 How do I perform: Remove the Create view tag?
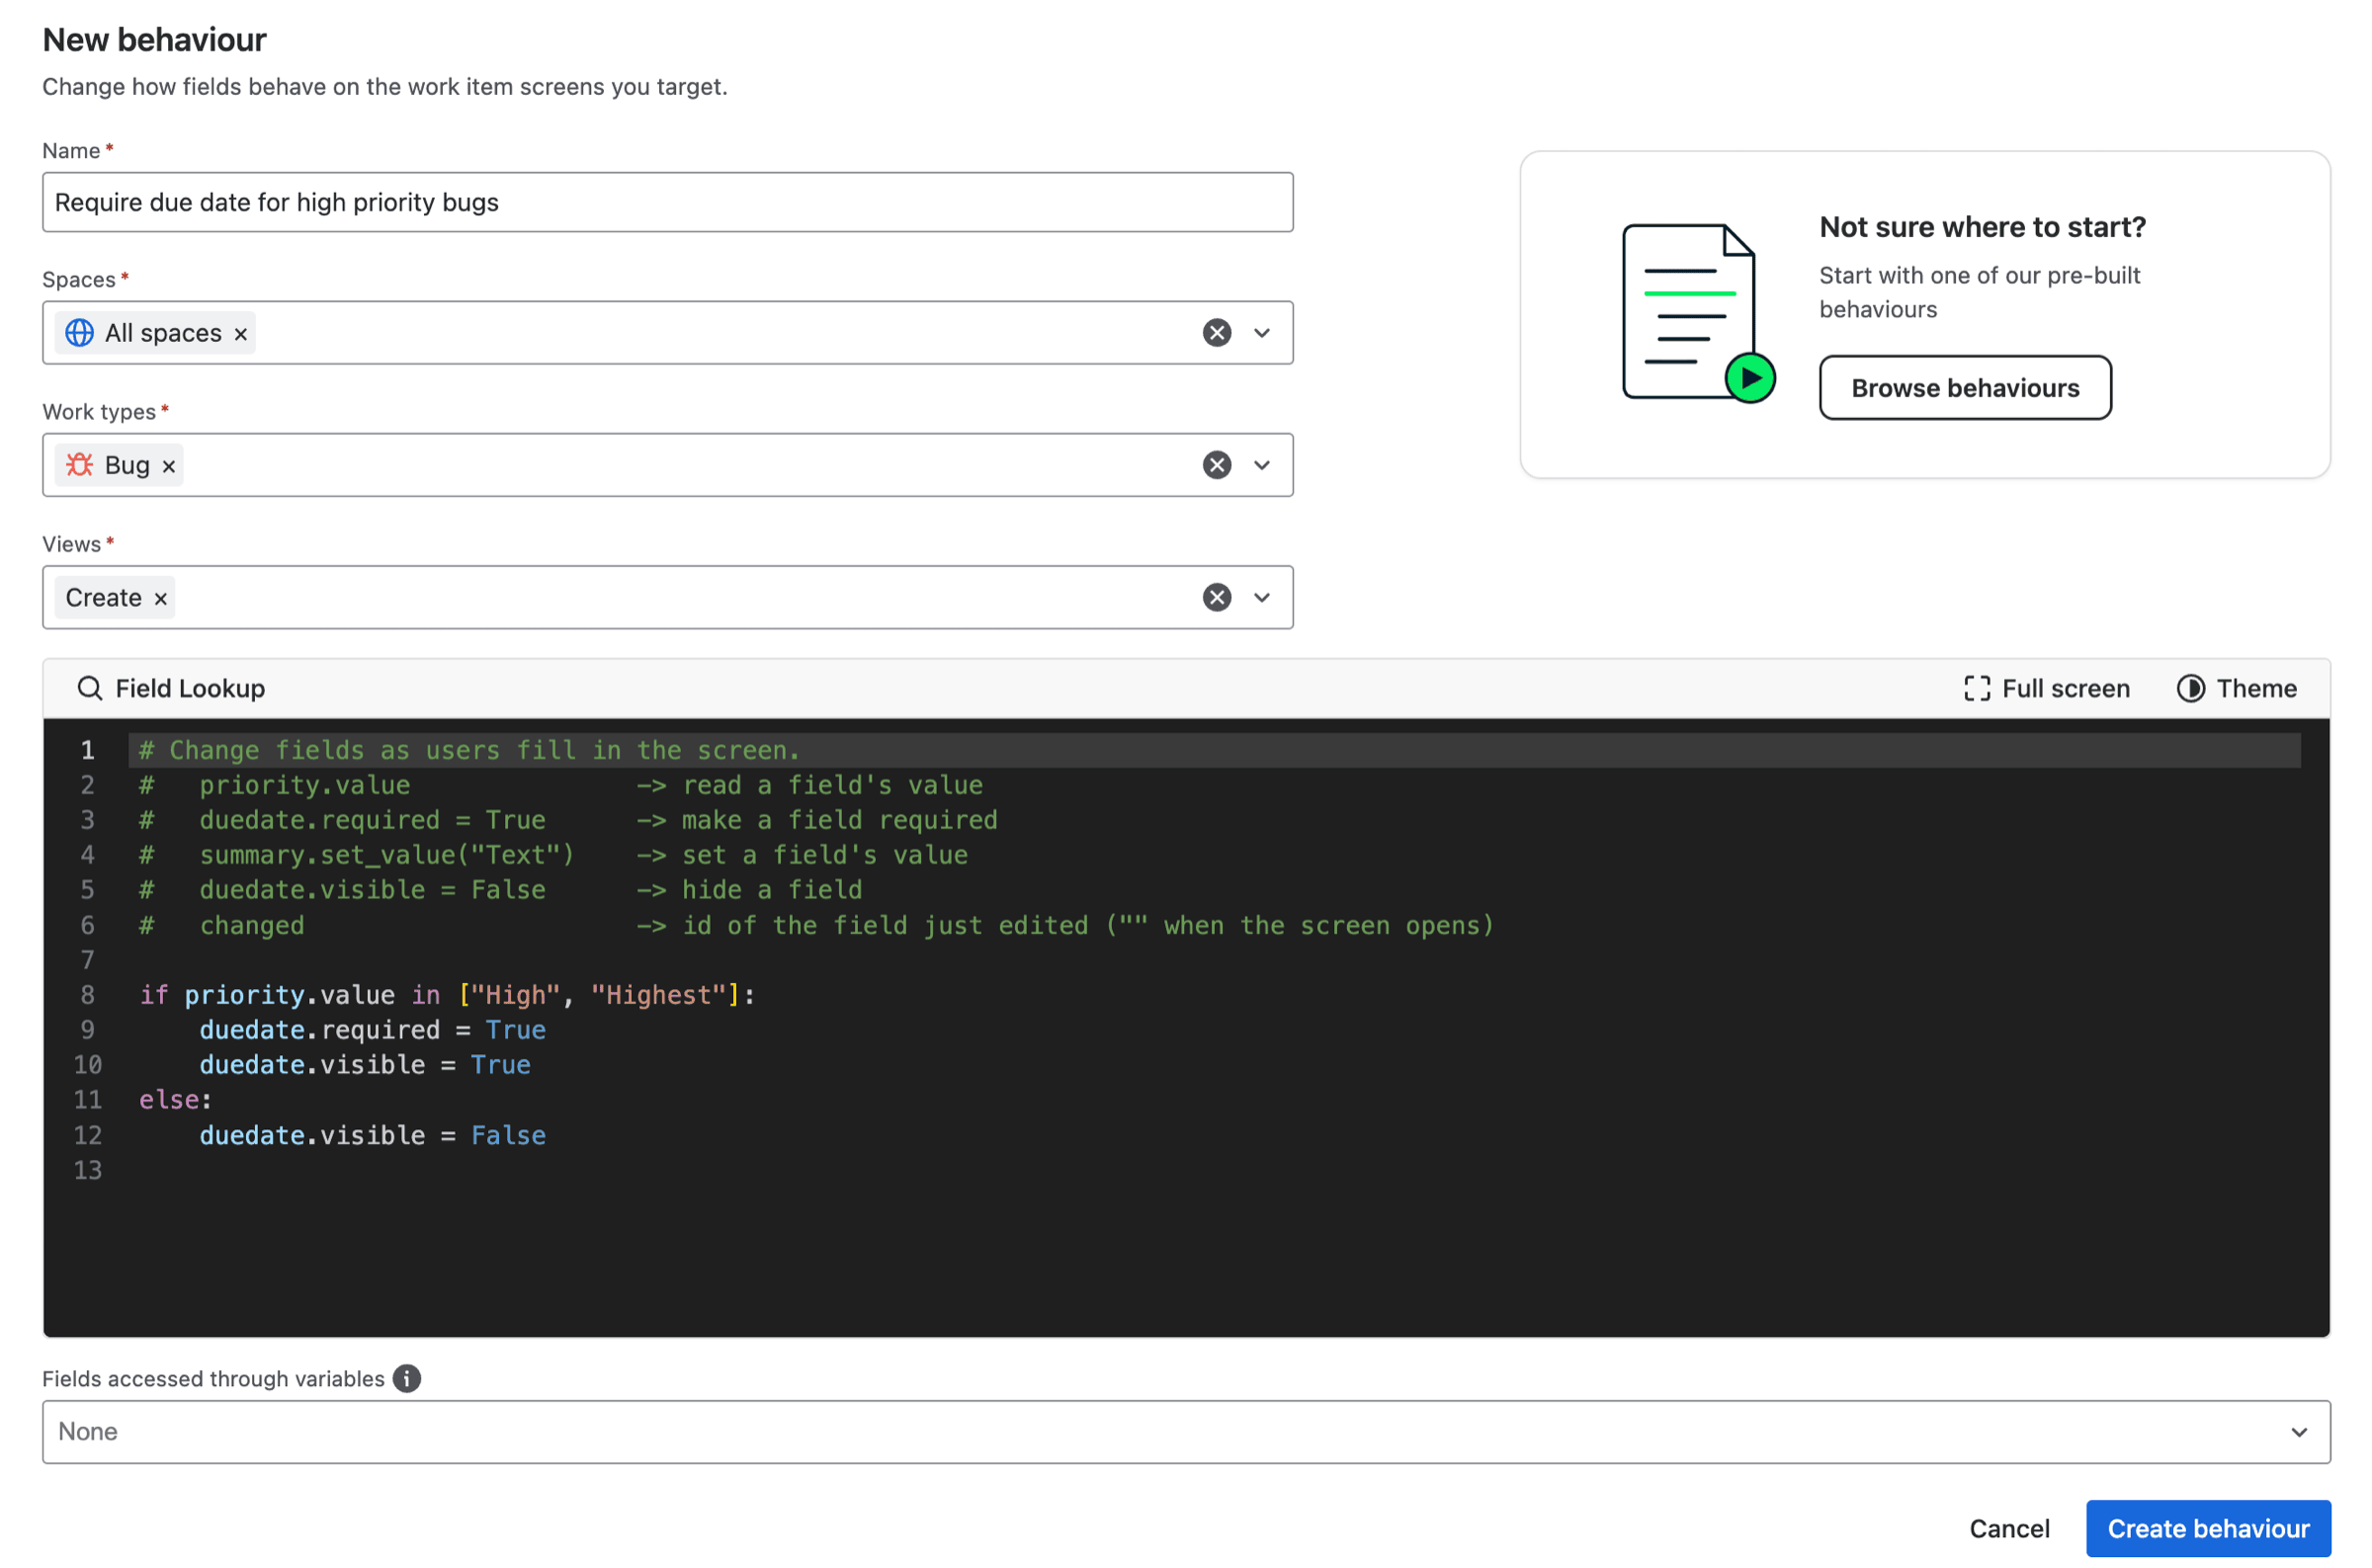[160, 598]
